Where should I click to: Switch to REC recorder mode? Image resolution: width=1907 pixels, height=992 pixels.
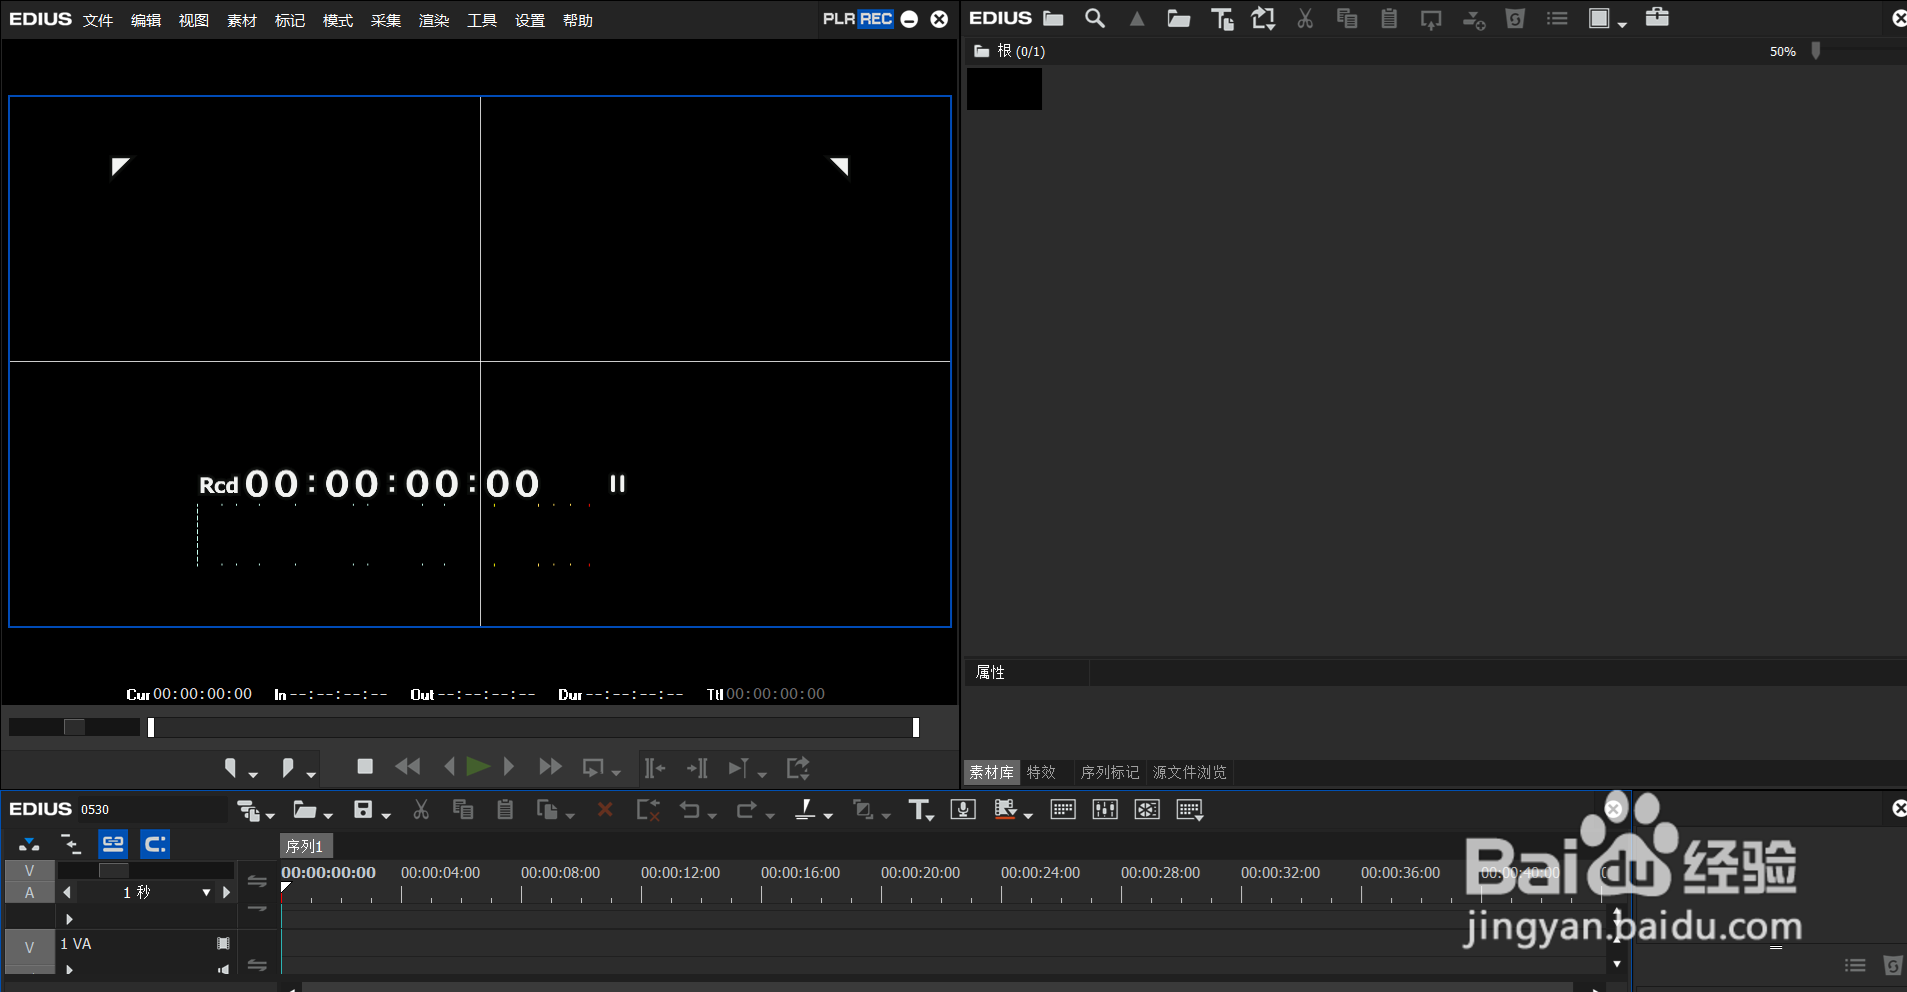click(876, 19)
